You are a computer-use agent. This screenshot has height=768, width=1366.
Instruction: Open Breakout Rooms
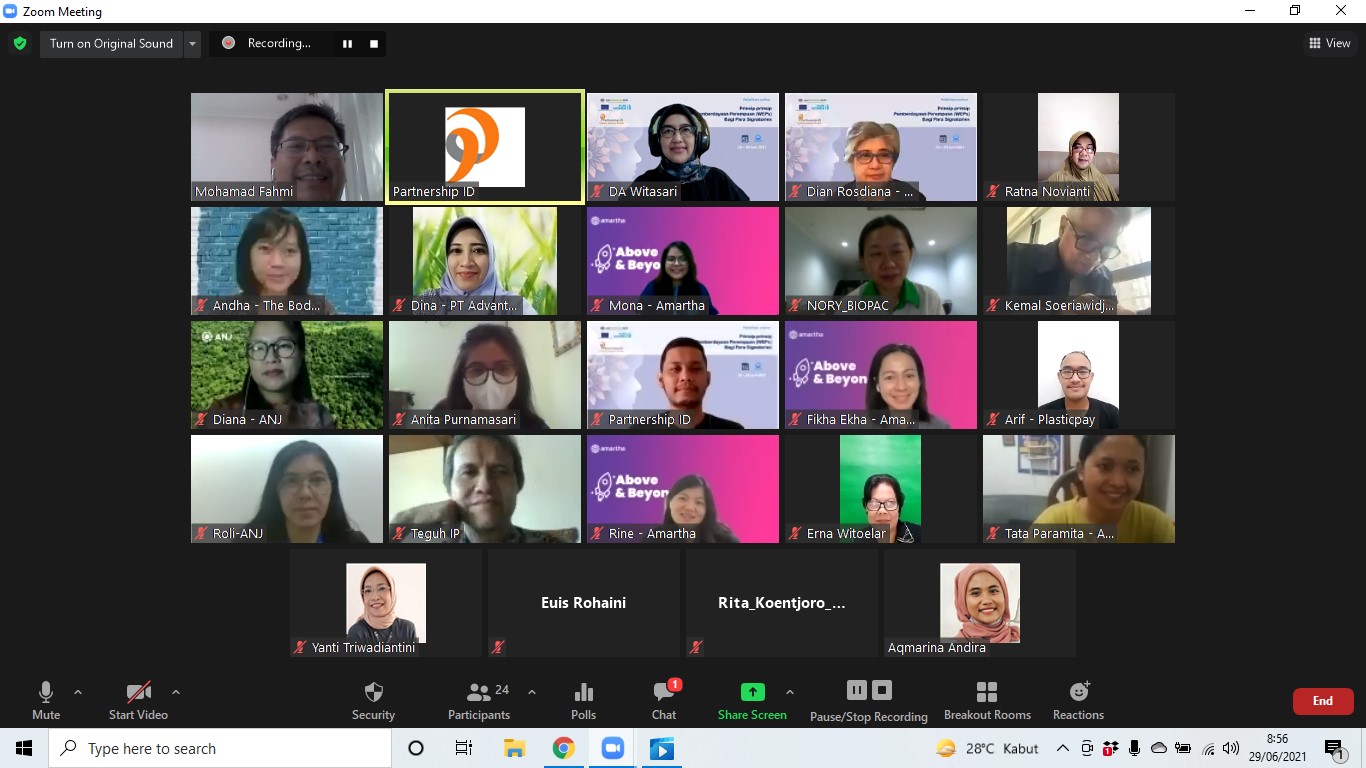[987, 700]
